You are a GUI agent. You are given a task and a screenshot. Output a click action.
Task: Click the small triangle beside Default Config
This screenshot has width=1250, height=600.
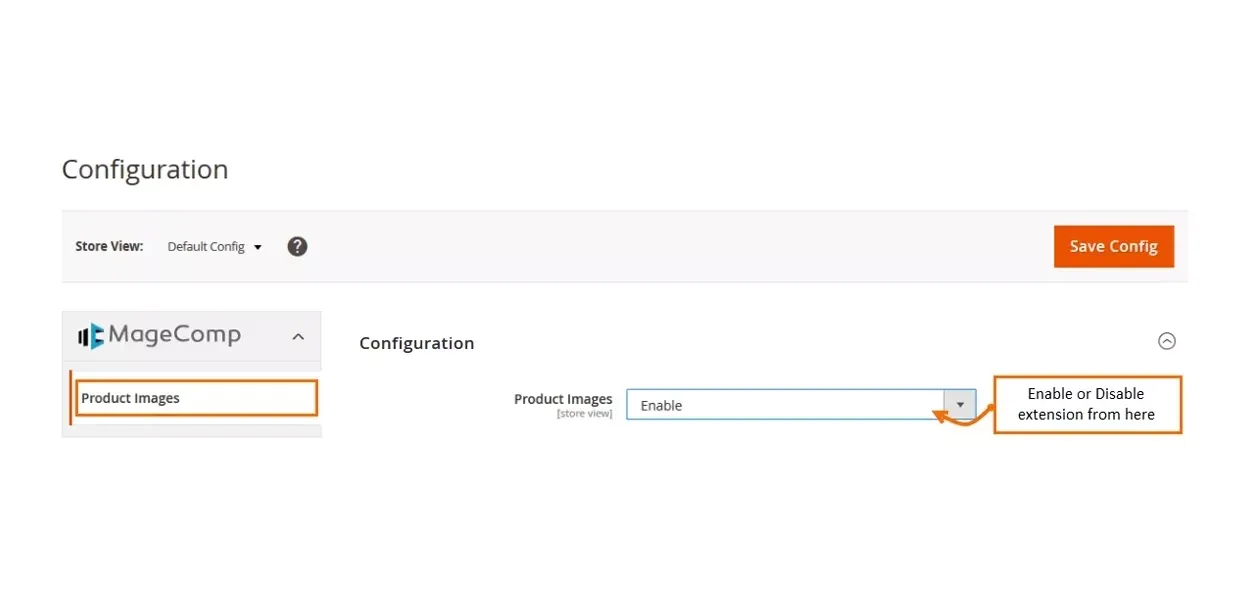click(x=257, y=247)
